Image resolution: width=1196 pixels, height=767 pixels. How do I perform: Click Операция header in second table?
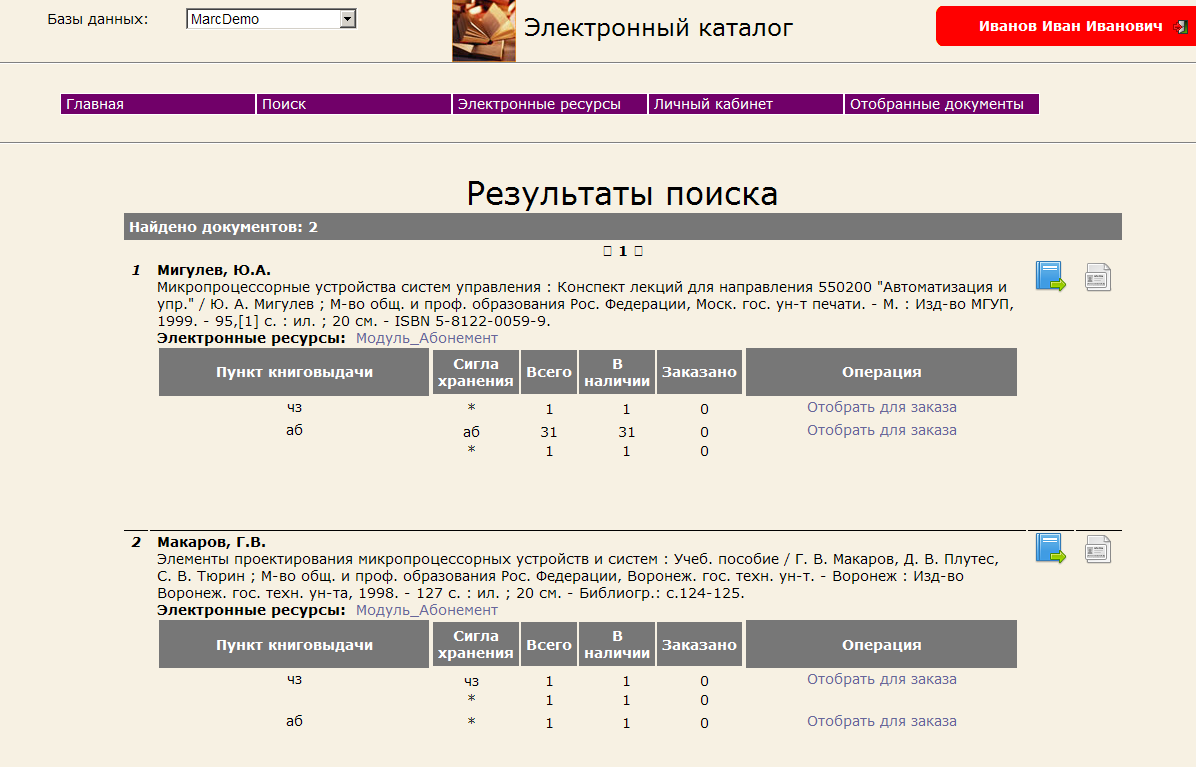[x=882, y=644]
